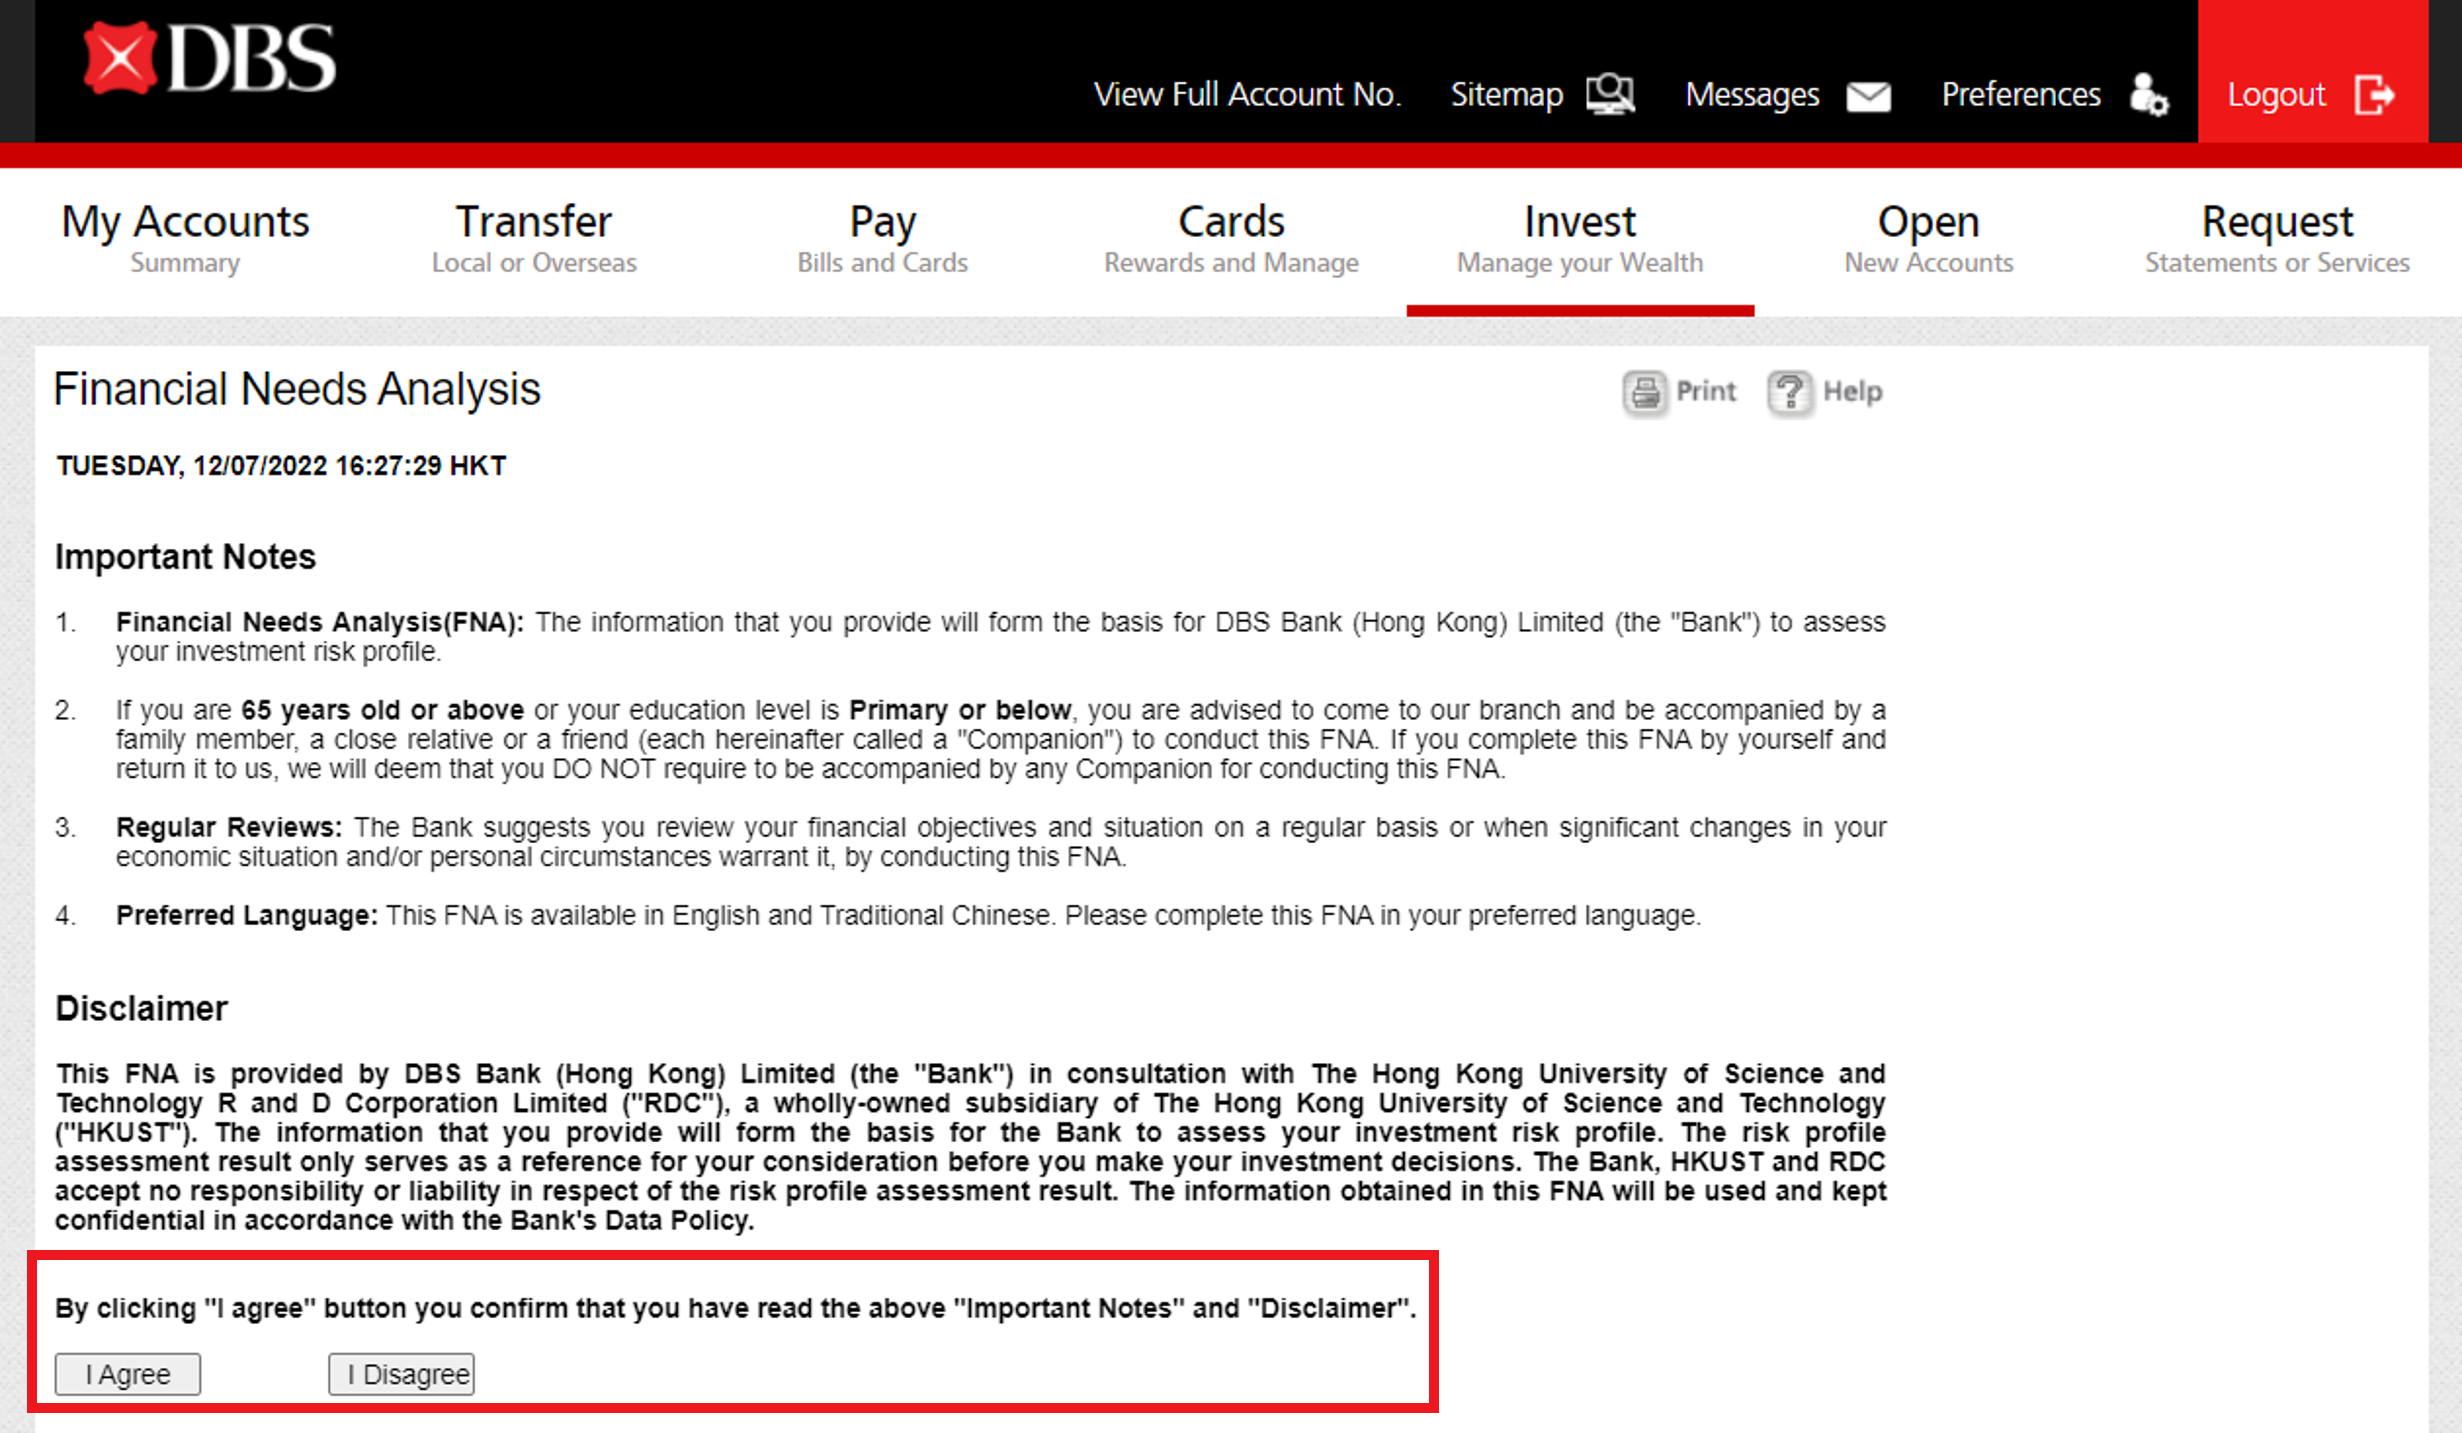Open the Open New Accounts menu

[x=1928, y=238]
